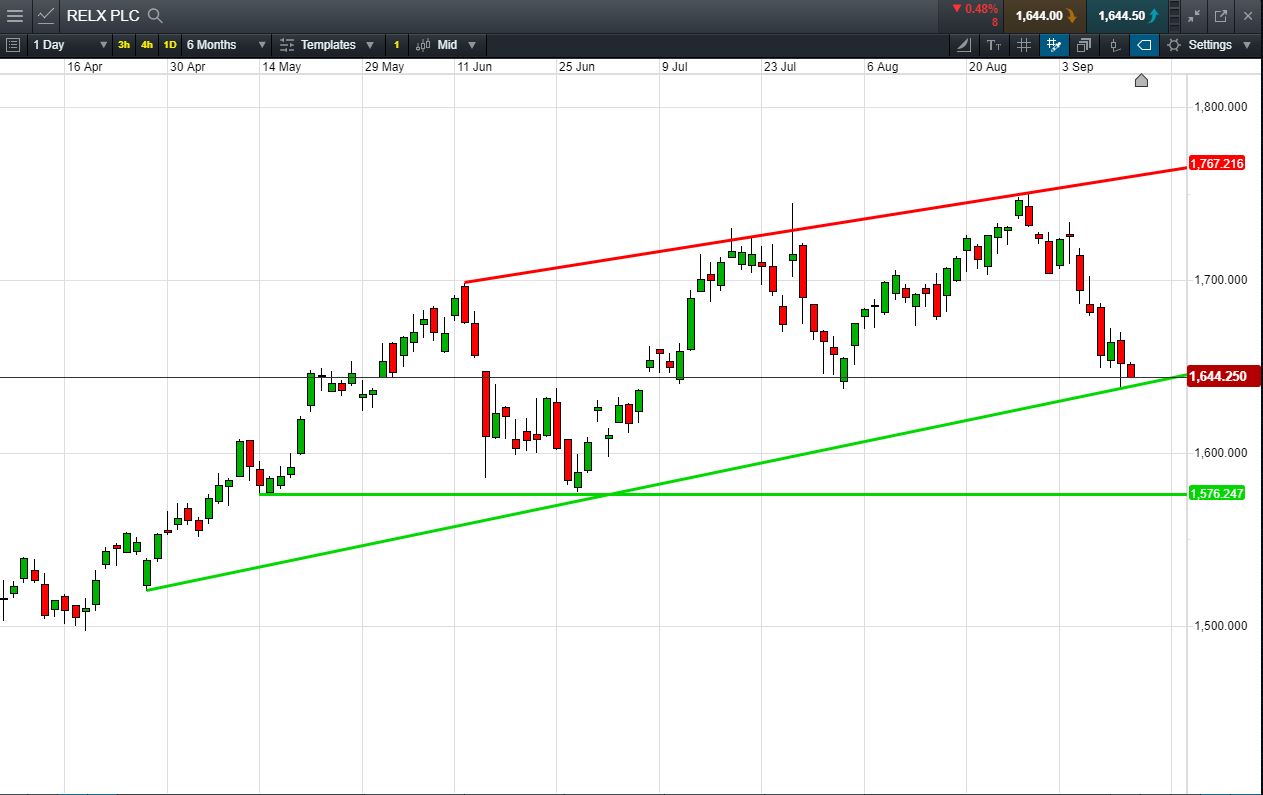Open the list panel icon
The height and width of the screenshot is (795, 1263).
click(13, 45)
